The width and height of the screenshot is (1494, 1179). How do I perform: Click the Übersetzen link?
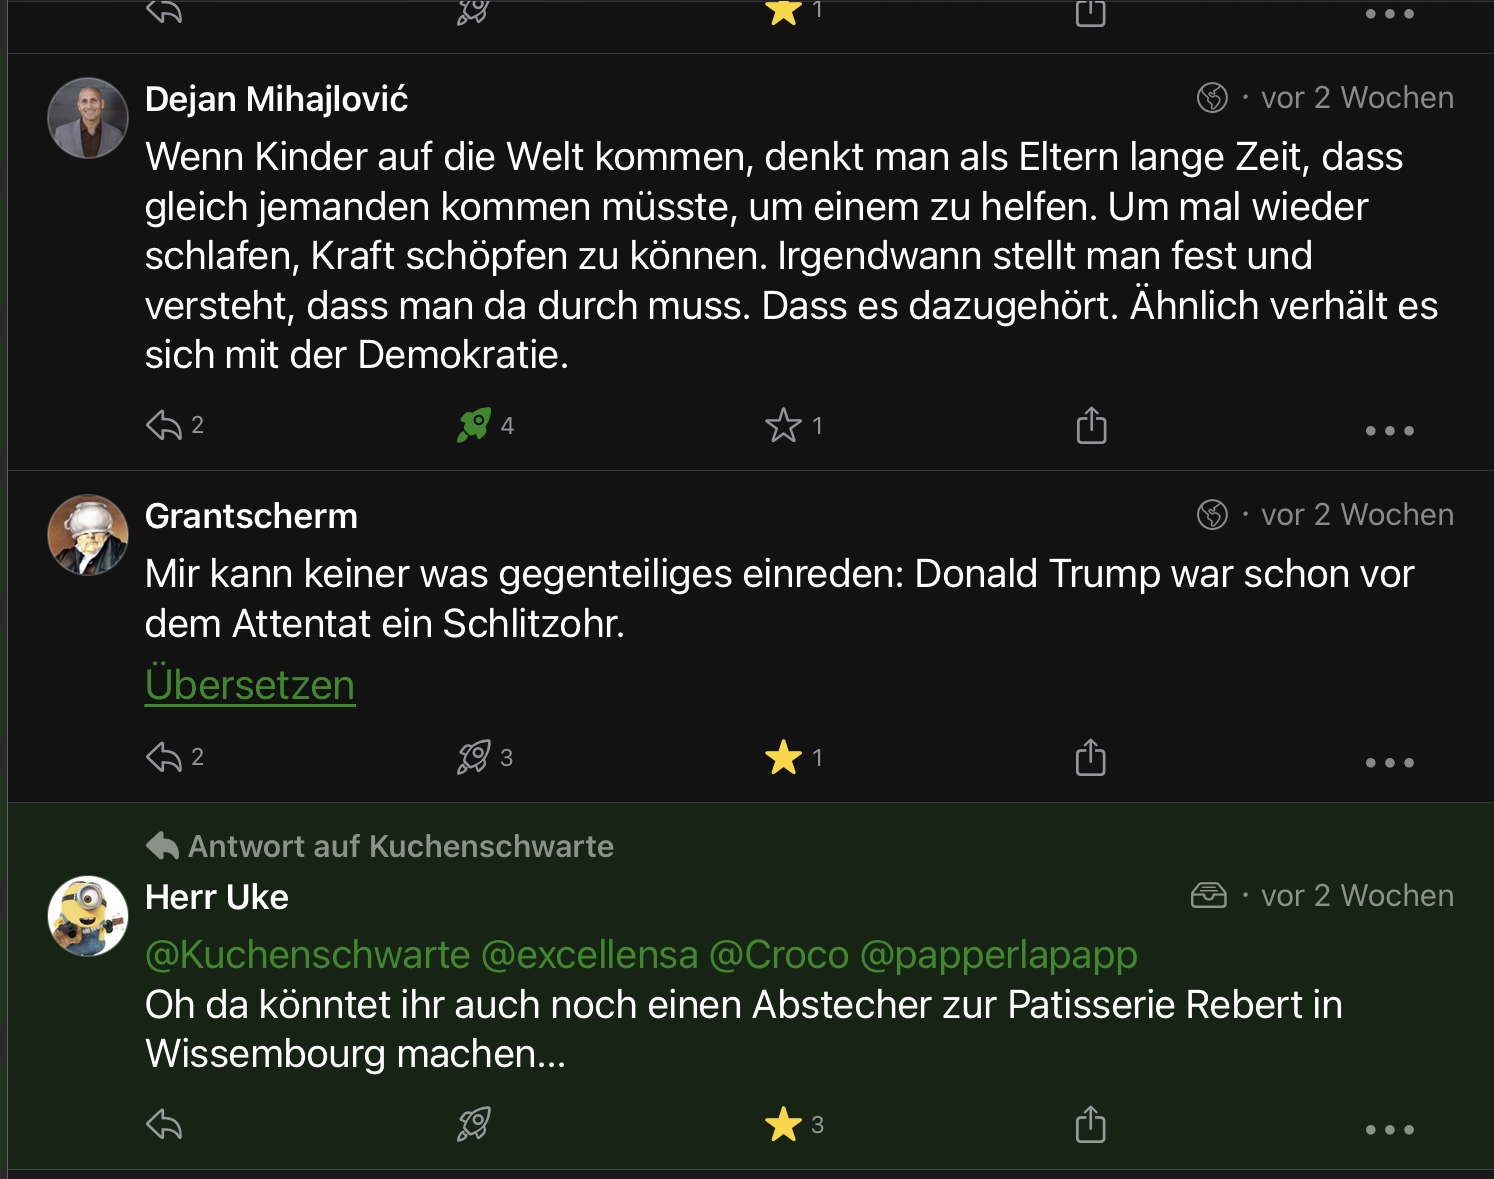point(250,685)
